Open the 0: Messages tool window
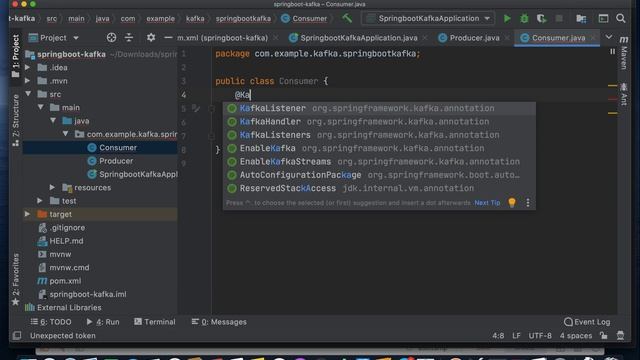This screenshot has height=360, width=640. click(x=219, y=322)
